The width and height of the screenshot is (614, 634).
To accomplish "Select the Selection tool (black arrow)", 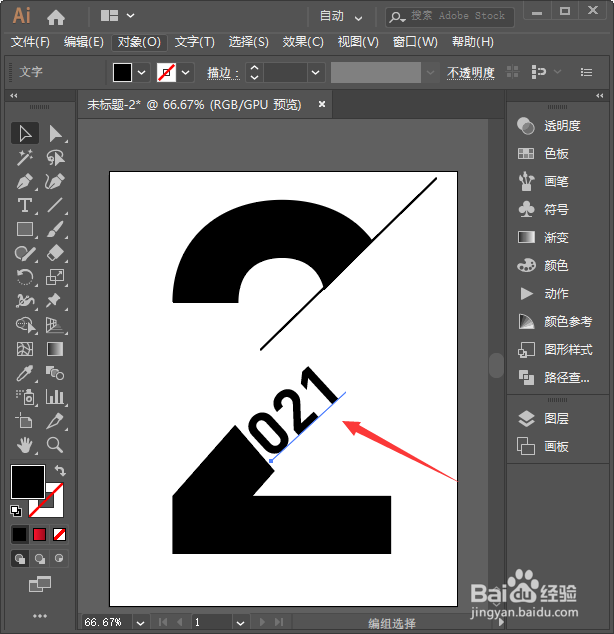I will tap(25, 133).
